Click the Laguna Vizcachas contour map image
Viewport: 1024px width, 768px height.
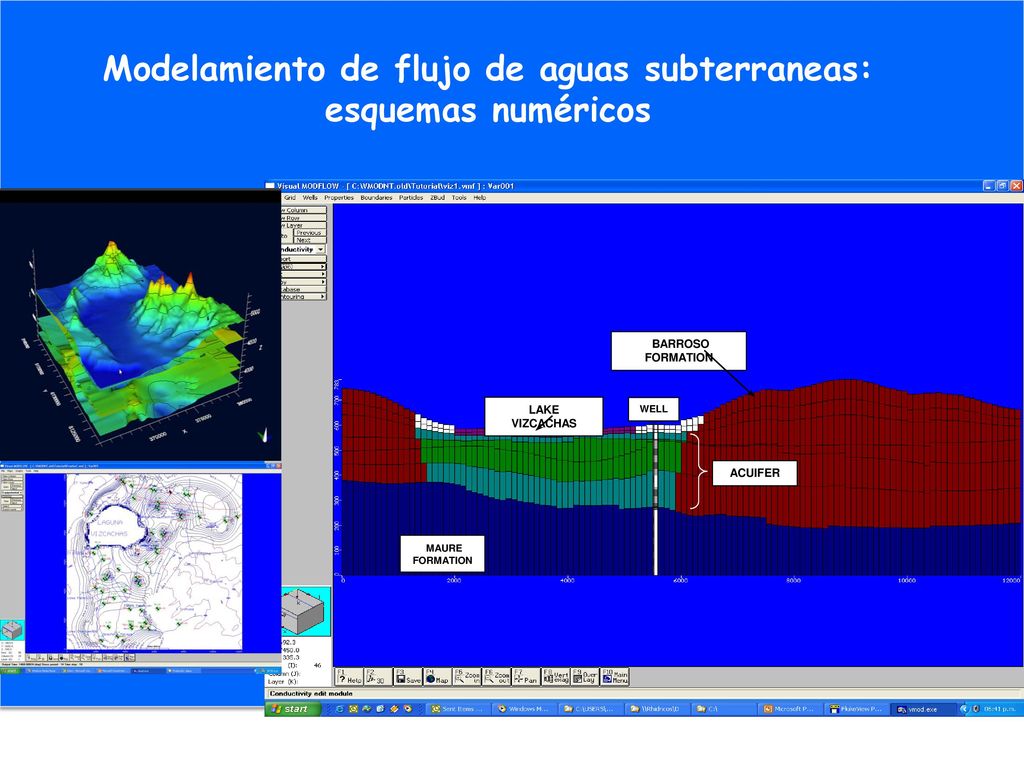[154, 562]
